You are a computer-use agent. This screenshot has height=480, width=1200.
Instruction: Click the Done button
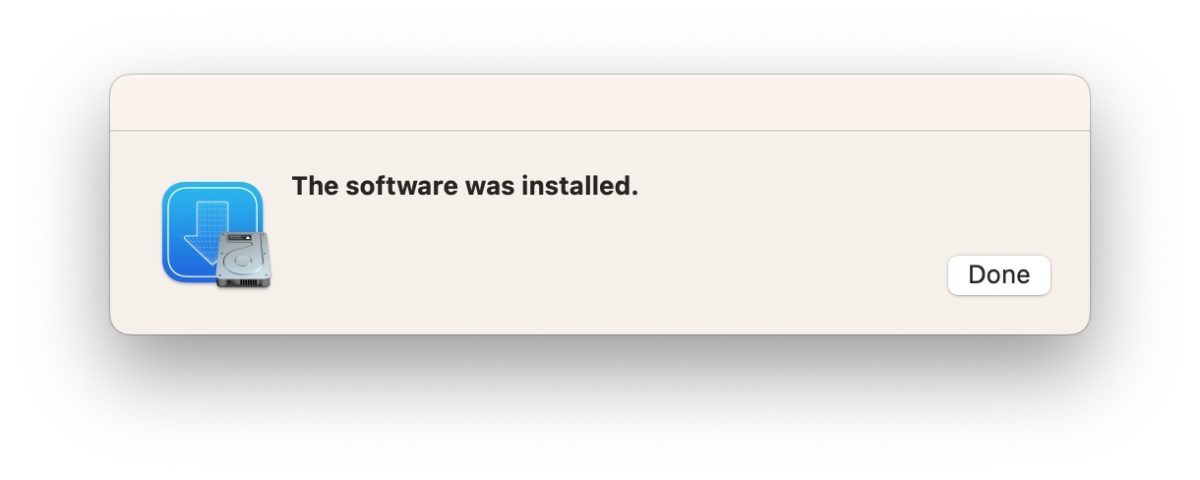click(998, 275)
